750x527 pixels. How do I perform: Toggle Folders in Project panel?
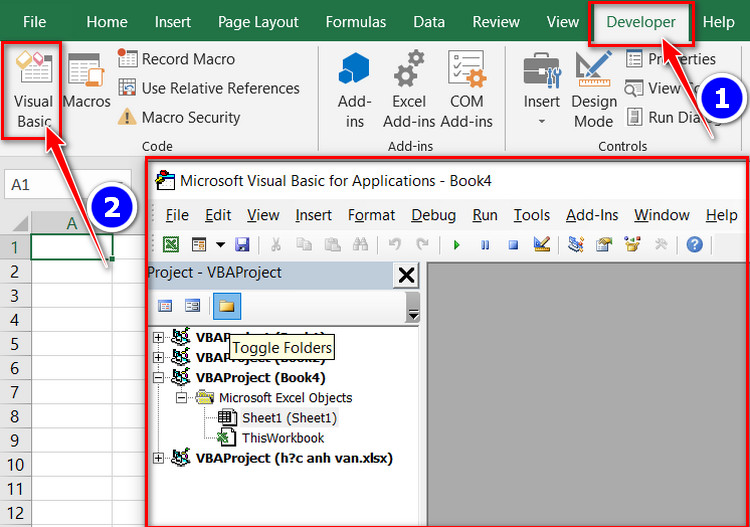tap(227, 306)
